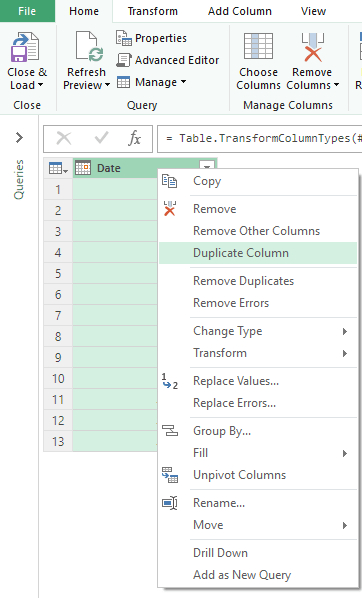Viewport: 362px width, 598px height.
Task: Choose Unpivot Columns in the context menu
Action: tap(258, 475)
